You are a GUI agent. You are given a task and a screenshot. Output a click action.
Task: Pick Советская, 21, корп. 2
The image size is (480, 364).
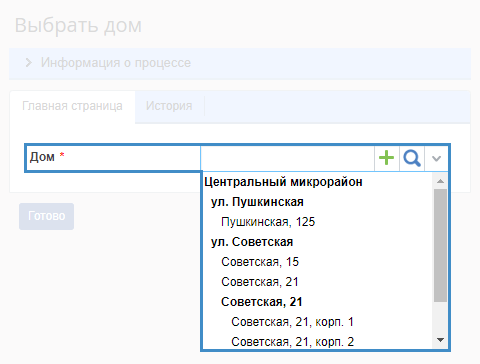pos(292,342)
